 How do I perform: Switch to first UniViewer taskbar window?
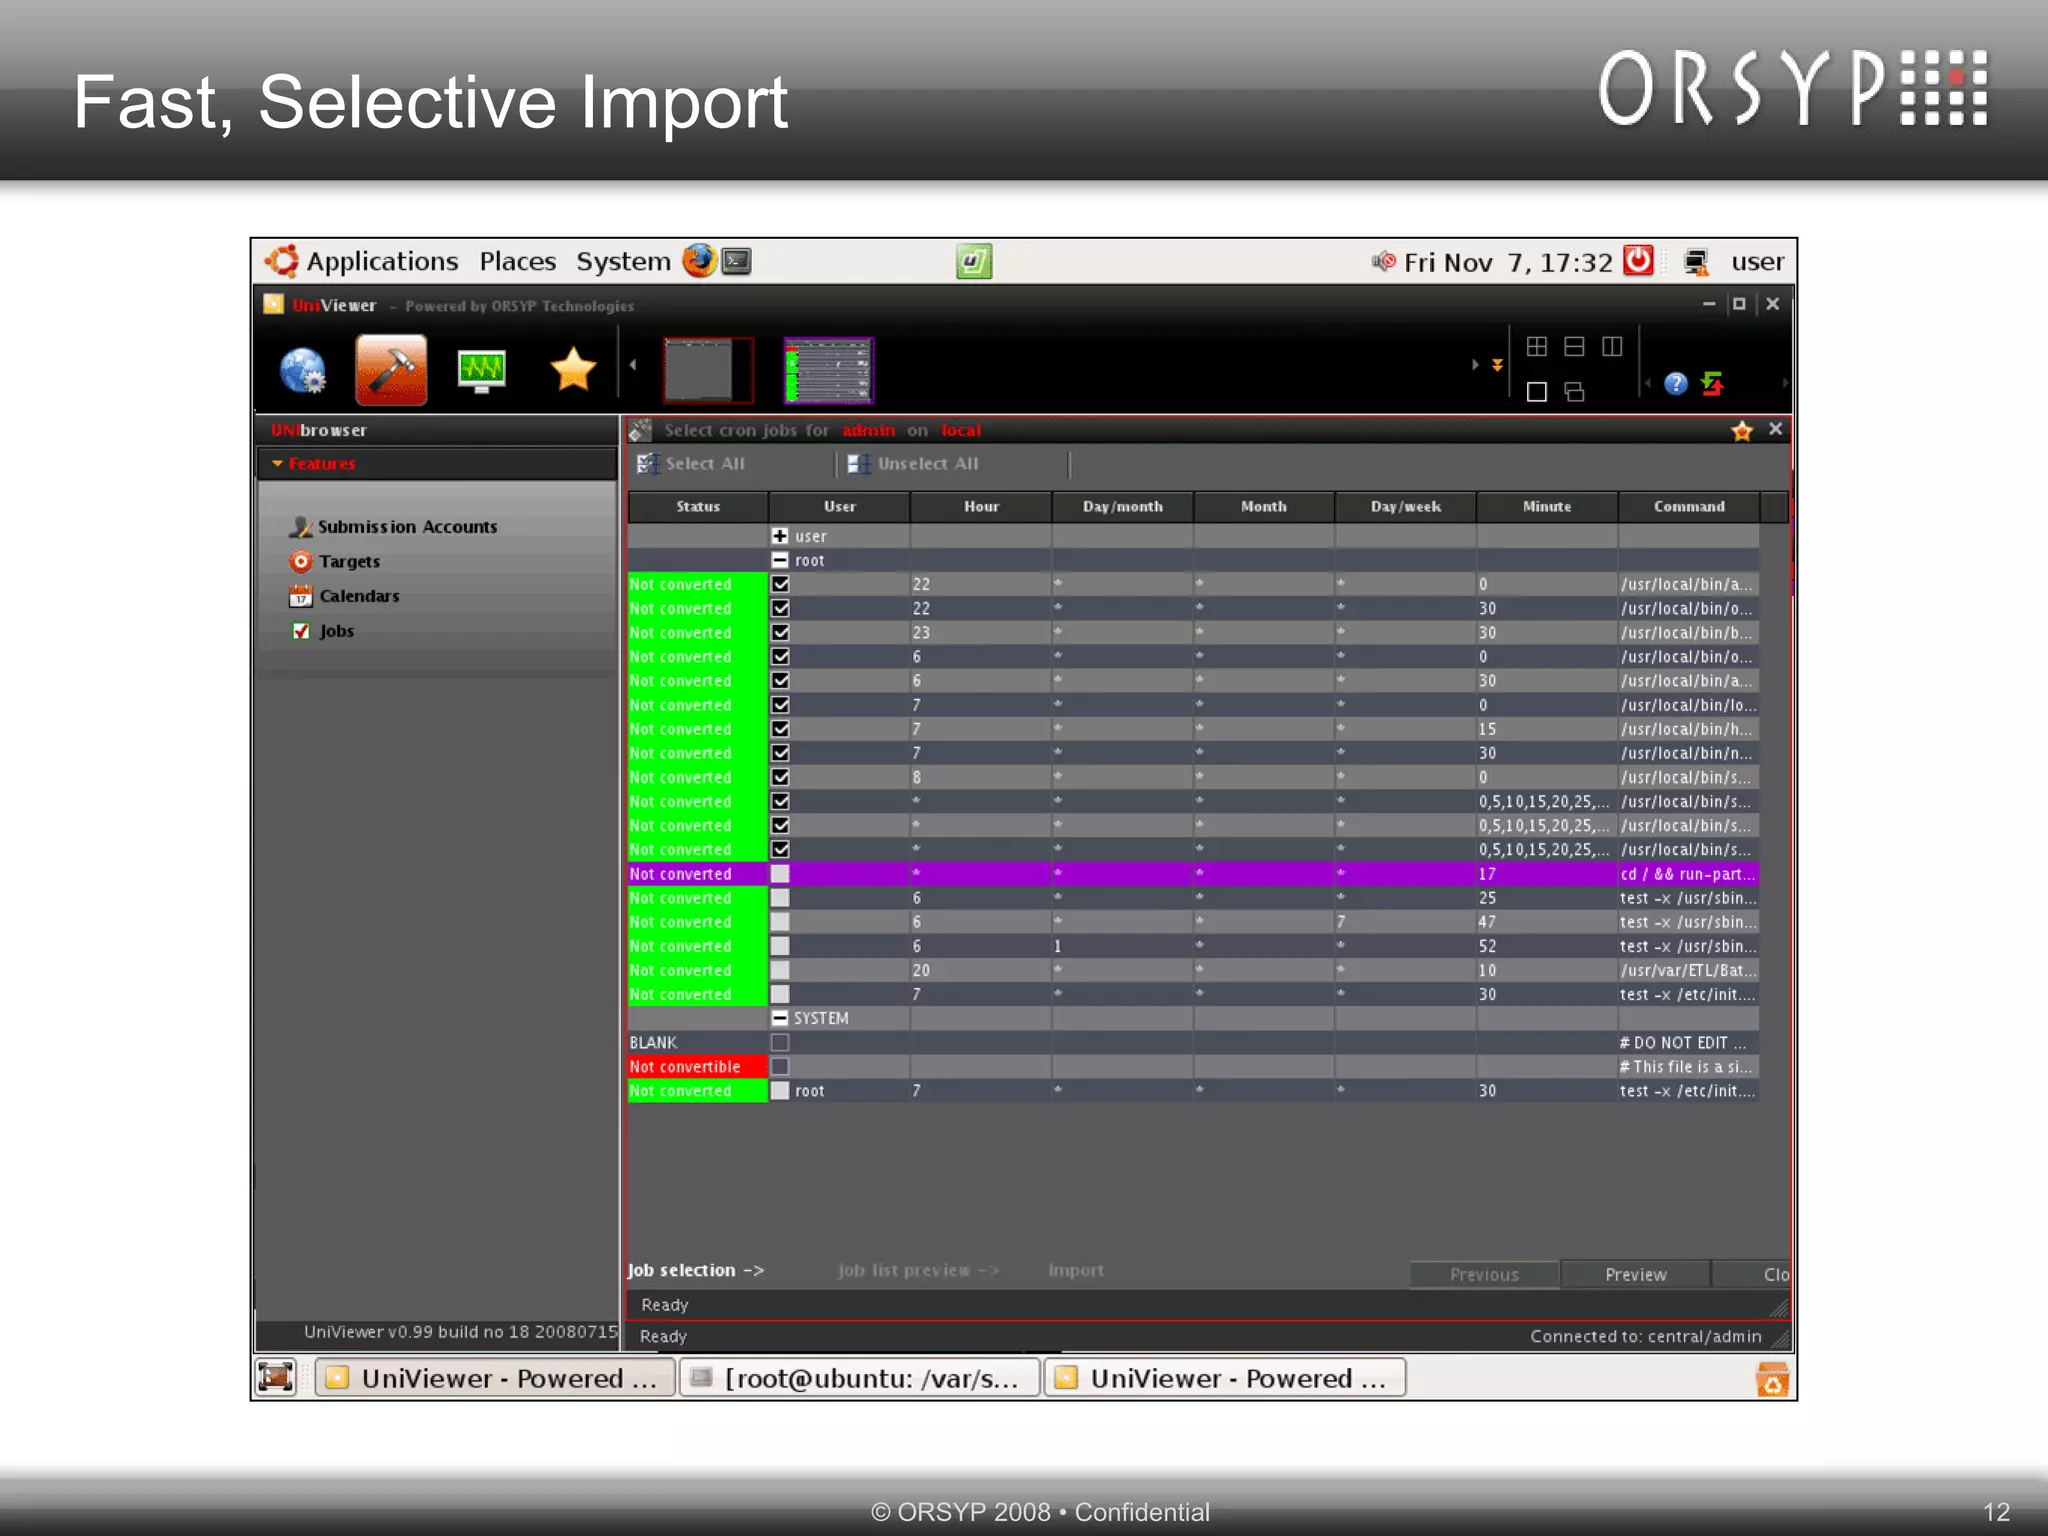495,1378
